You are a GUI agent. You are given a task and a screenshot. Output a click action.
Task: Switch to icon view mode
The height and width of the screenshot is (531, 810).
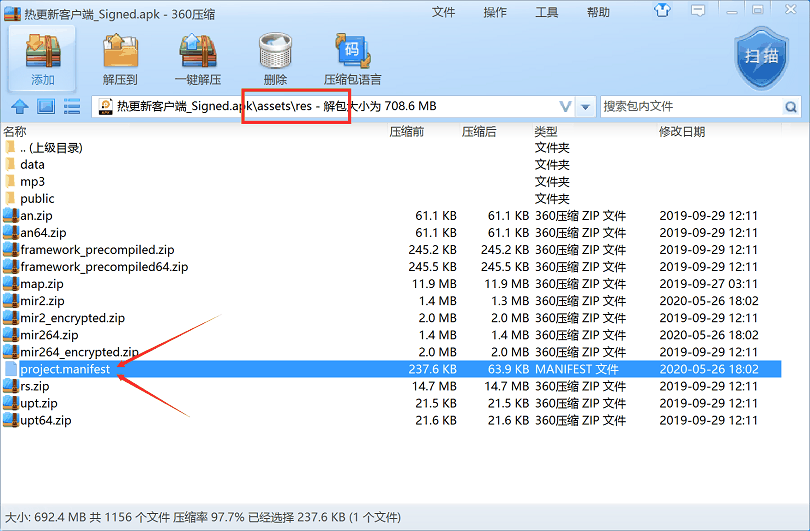46,106
